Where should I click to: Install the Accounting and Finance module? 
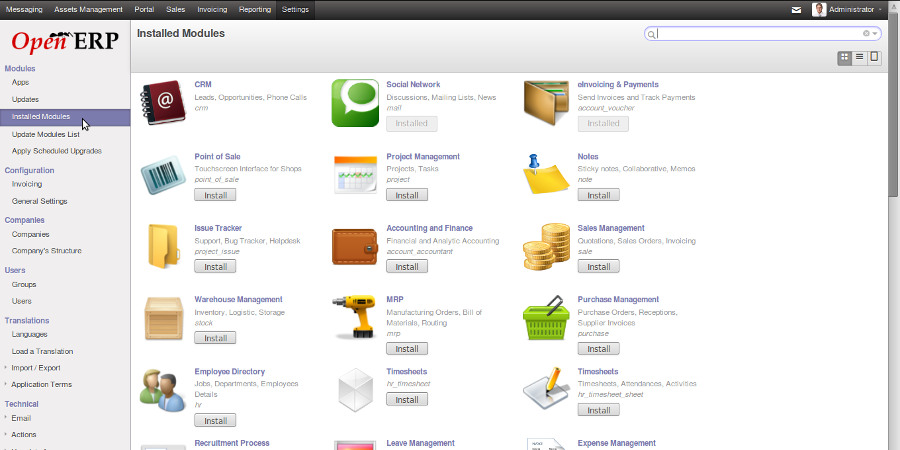pyautogui.click(x=407, y=267)
